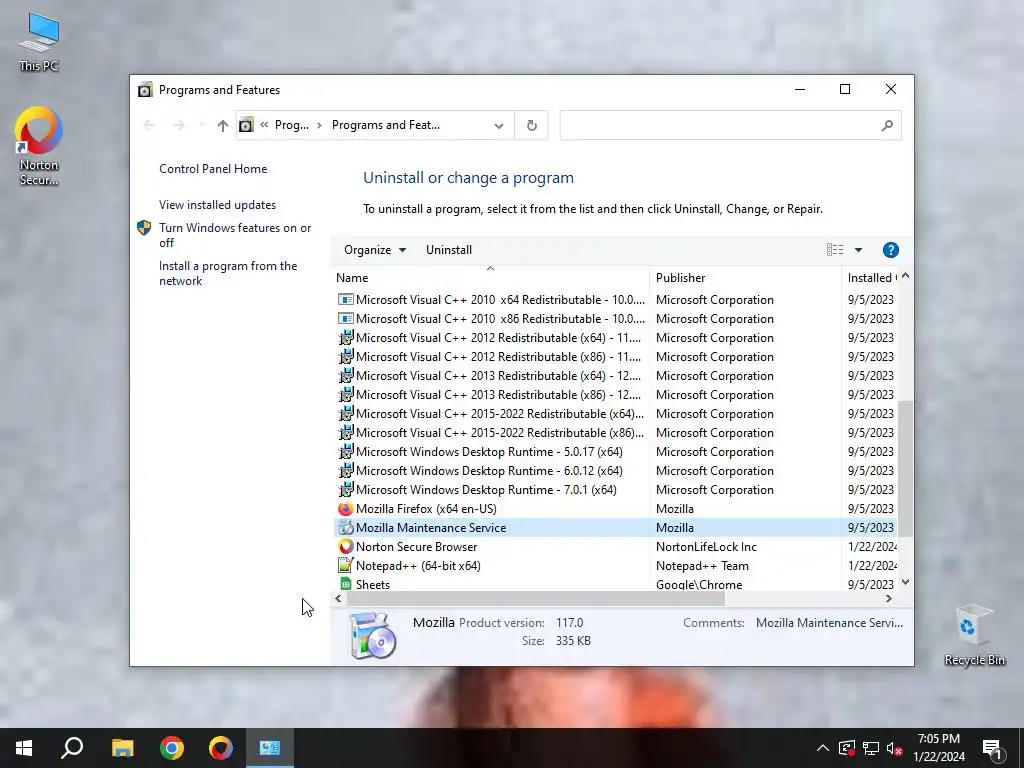This screenshot has height=768, width=1024.
Task: Click the Programs and Features title bar icon
Action: coord(145,89)
